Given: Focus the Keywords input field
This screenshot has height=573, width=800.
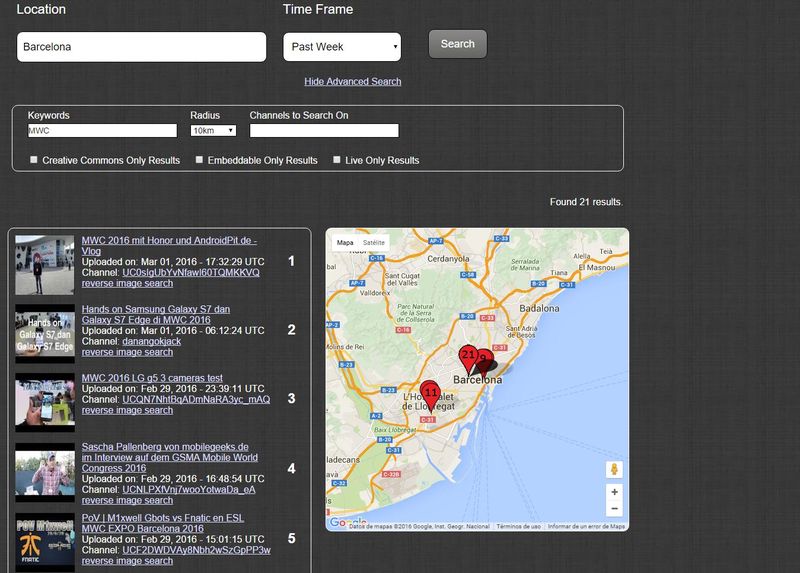Looking at the screenshot, I should coord(103,131).
